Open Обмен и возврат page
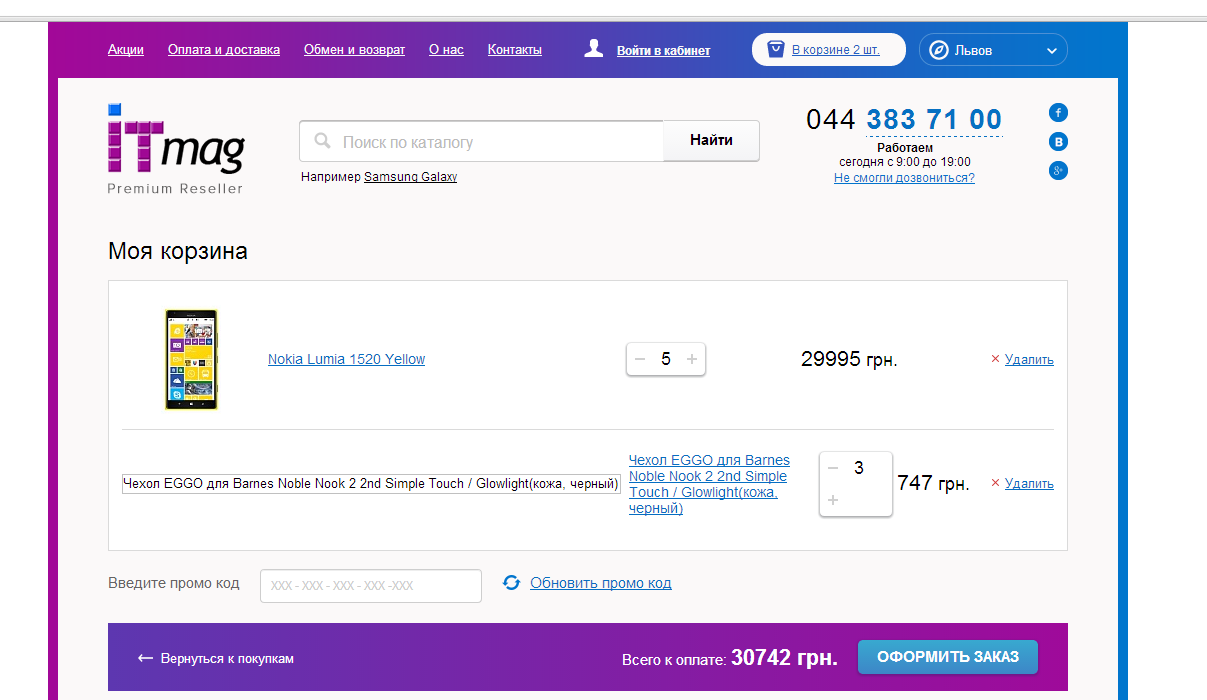1207x700 pixels. [x=354, y=49]
